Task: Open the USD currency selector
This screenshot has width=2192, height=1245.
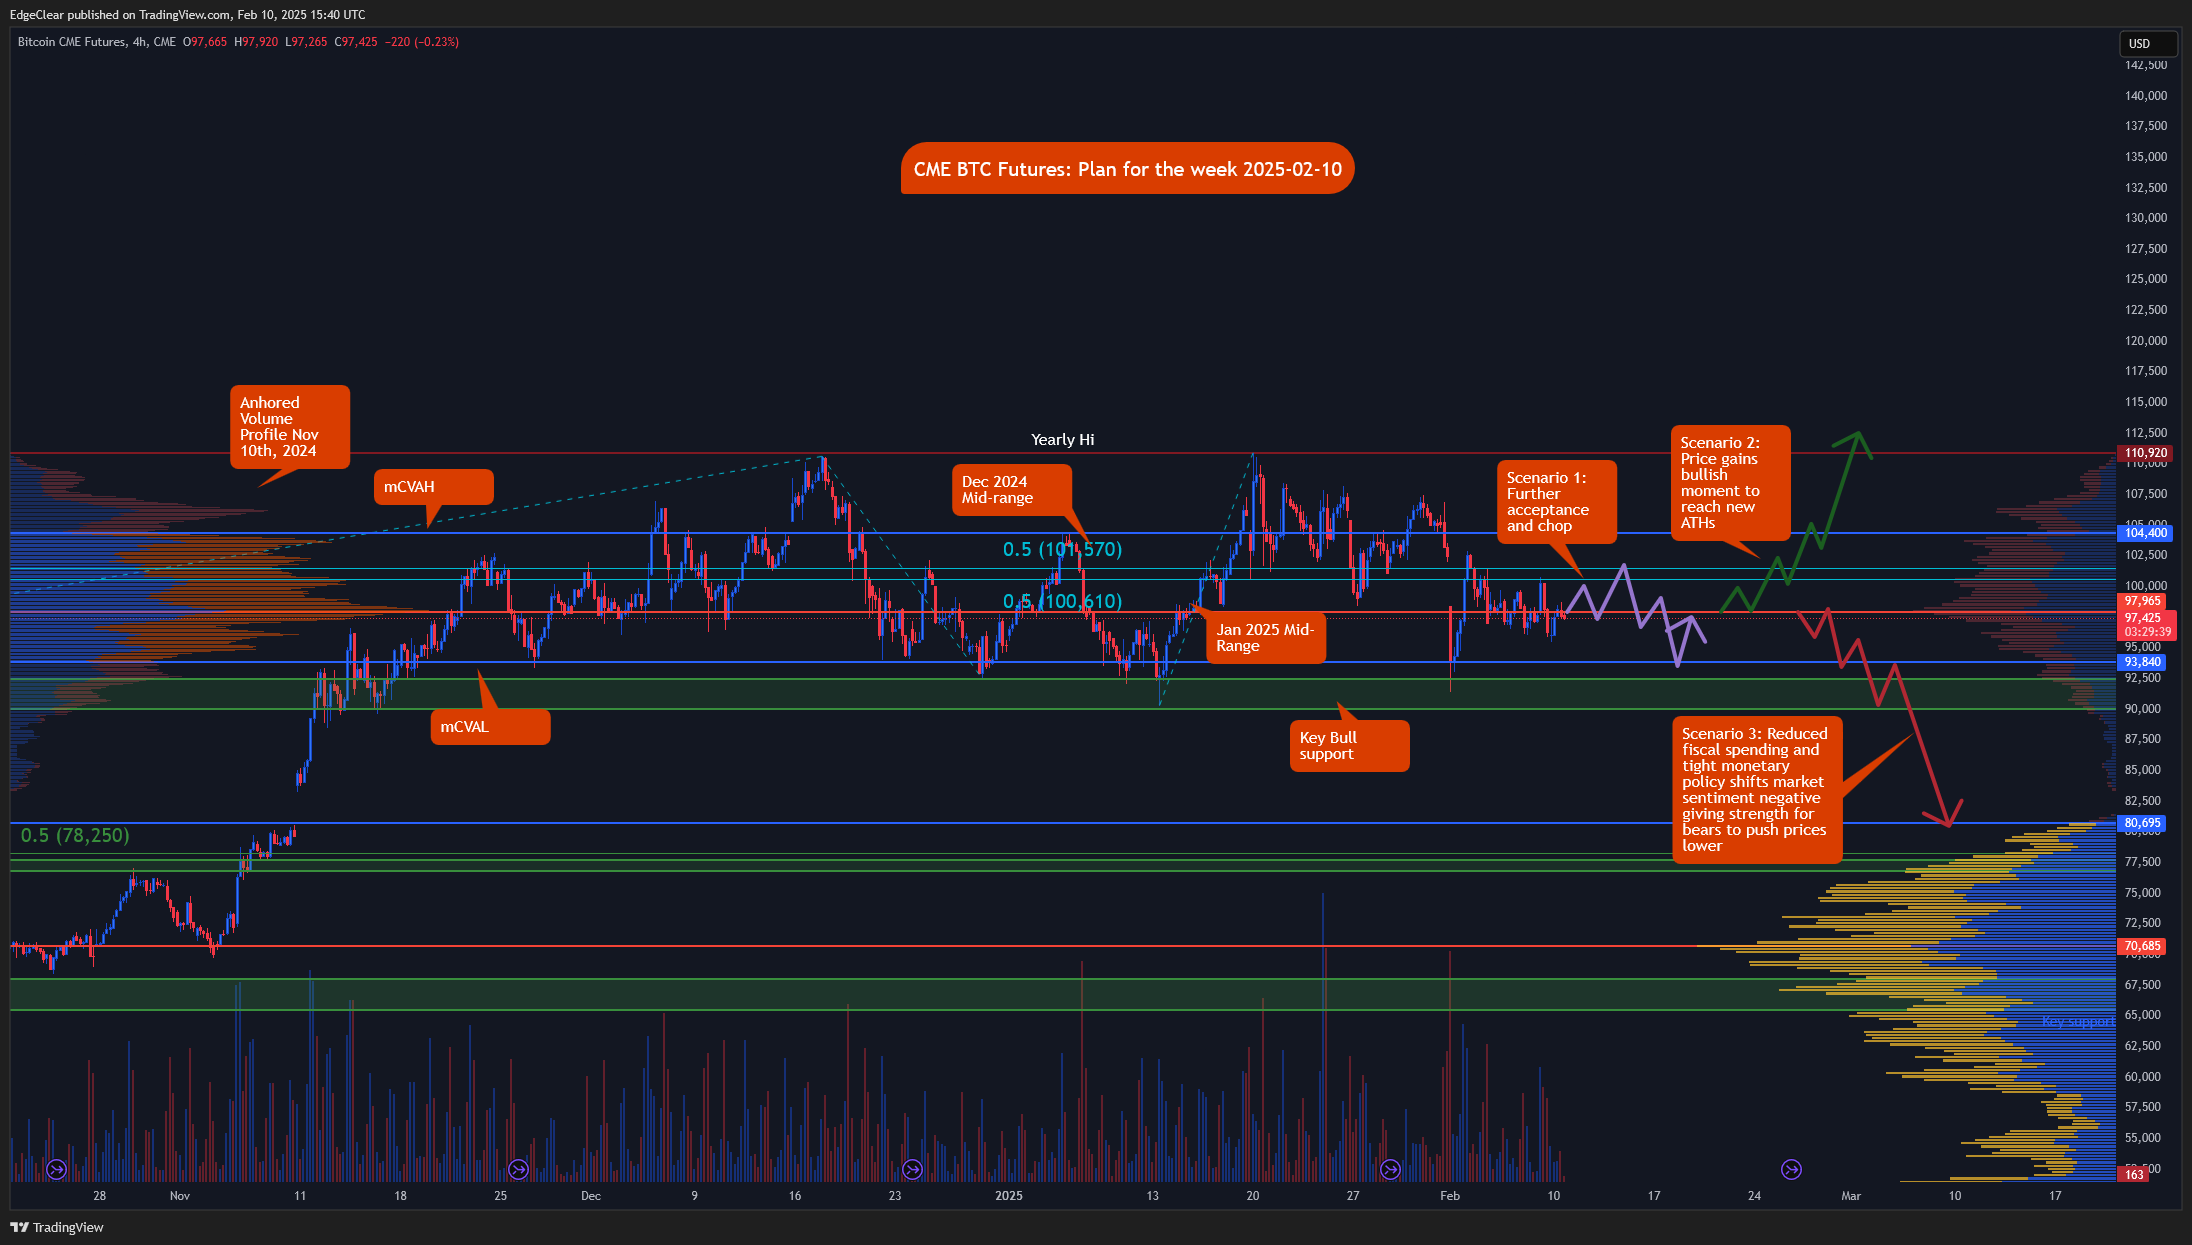Action: (x=2148, y=44)
